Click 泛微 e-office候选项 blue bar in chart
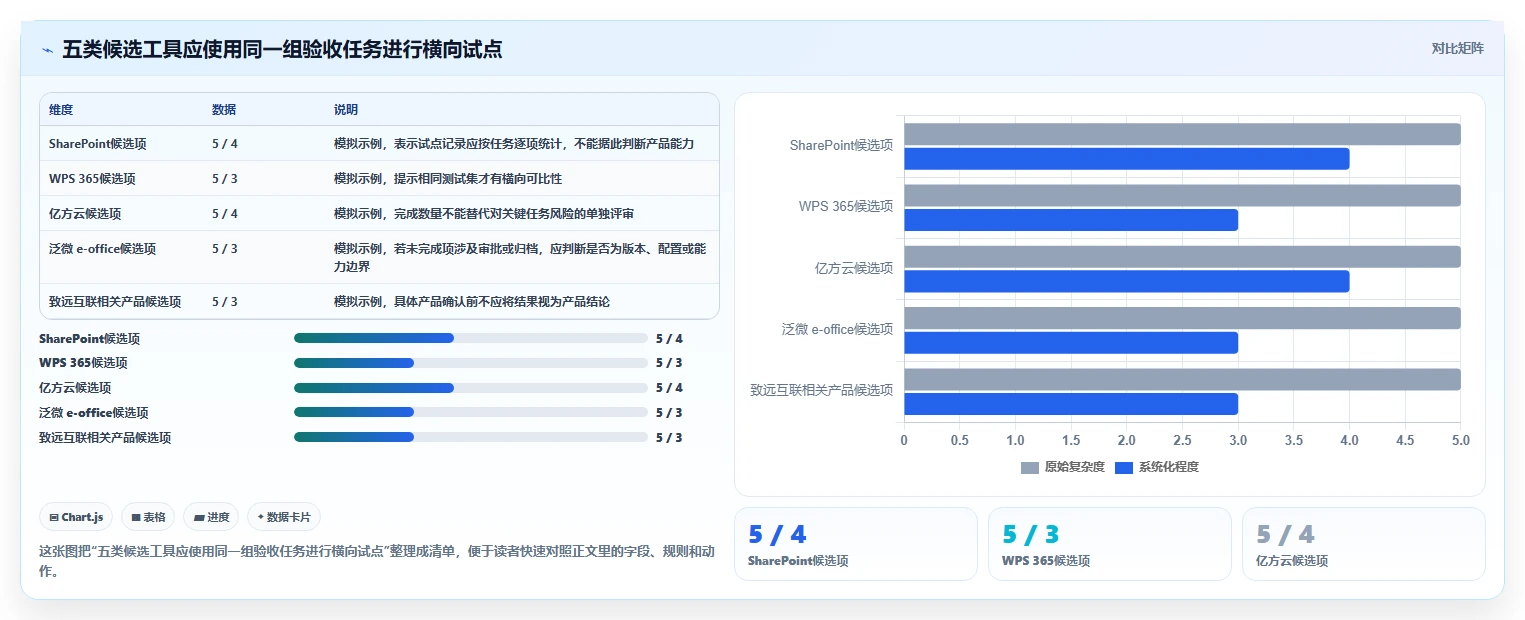This screenshot has height=620, width=1525. pyautogui.click(x=1071, y=343)
